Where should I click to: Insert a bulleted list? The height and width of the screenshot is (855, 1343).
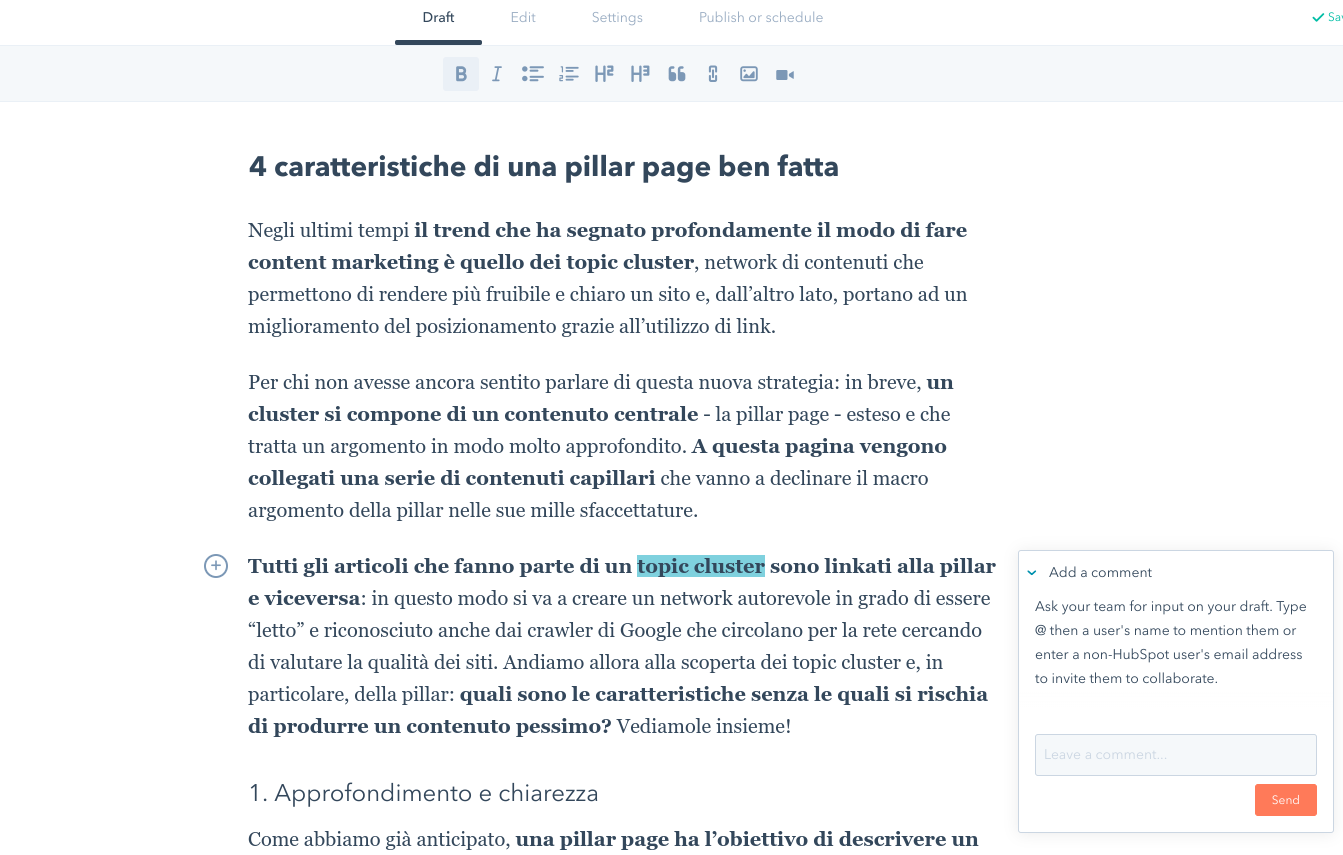point(533,74)
